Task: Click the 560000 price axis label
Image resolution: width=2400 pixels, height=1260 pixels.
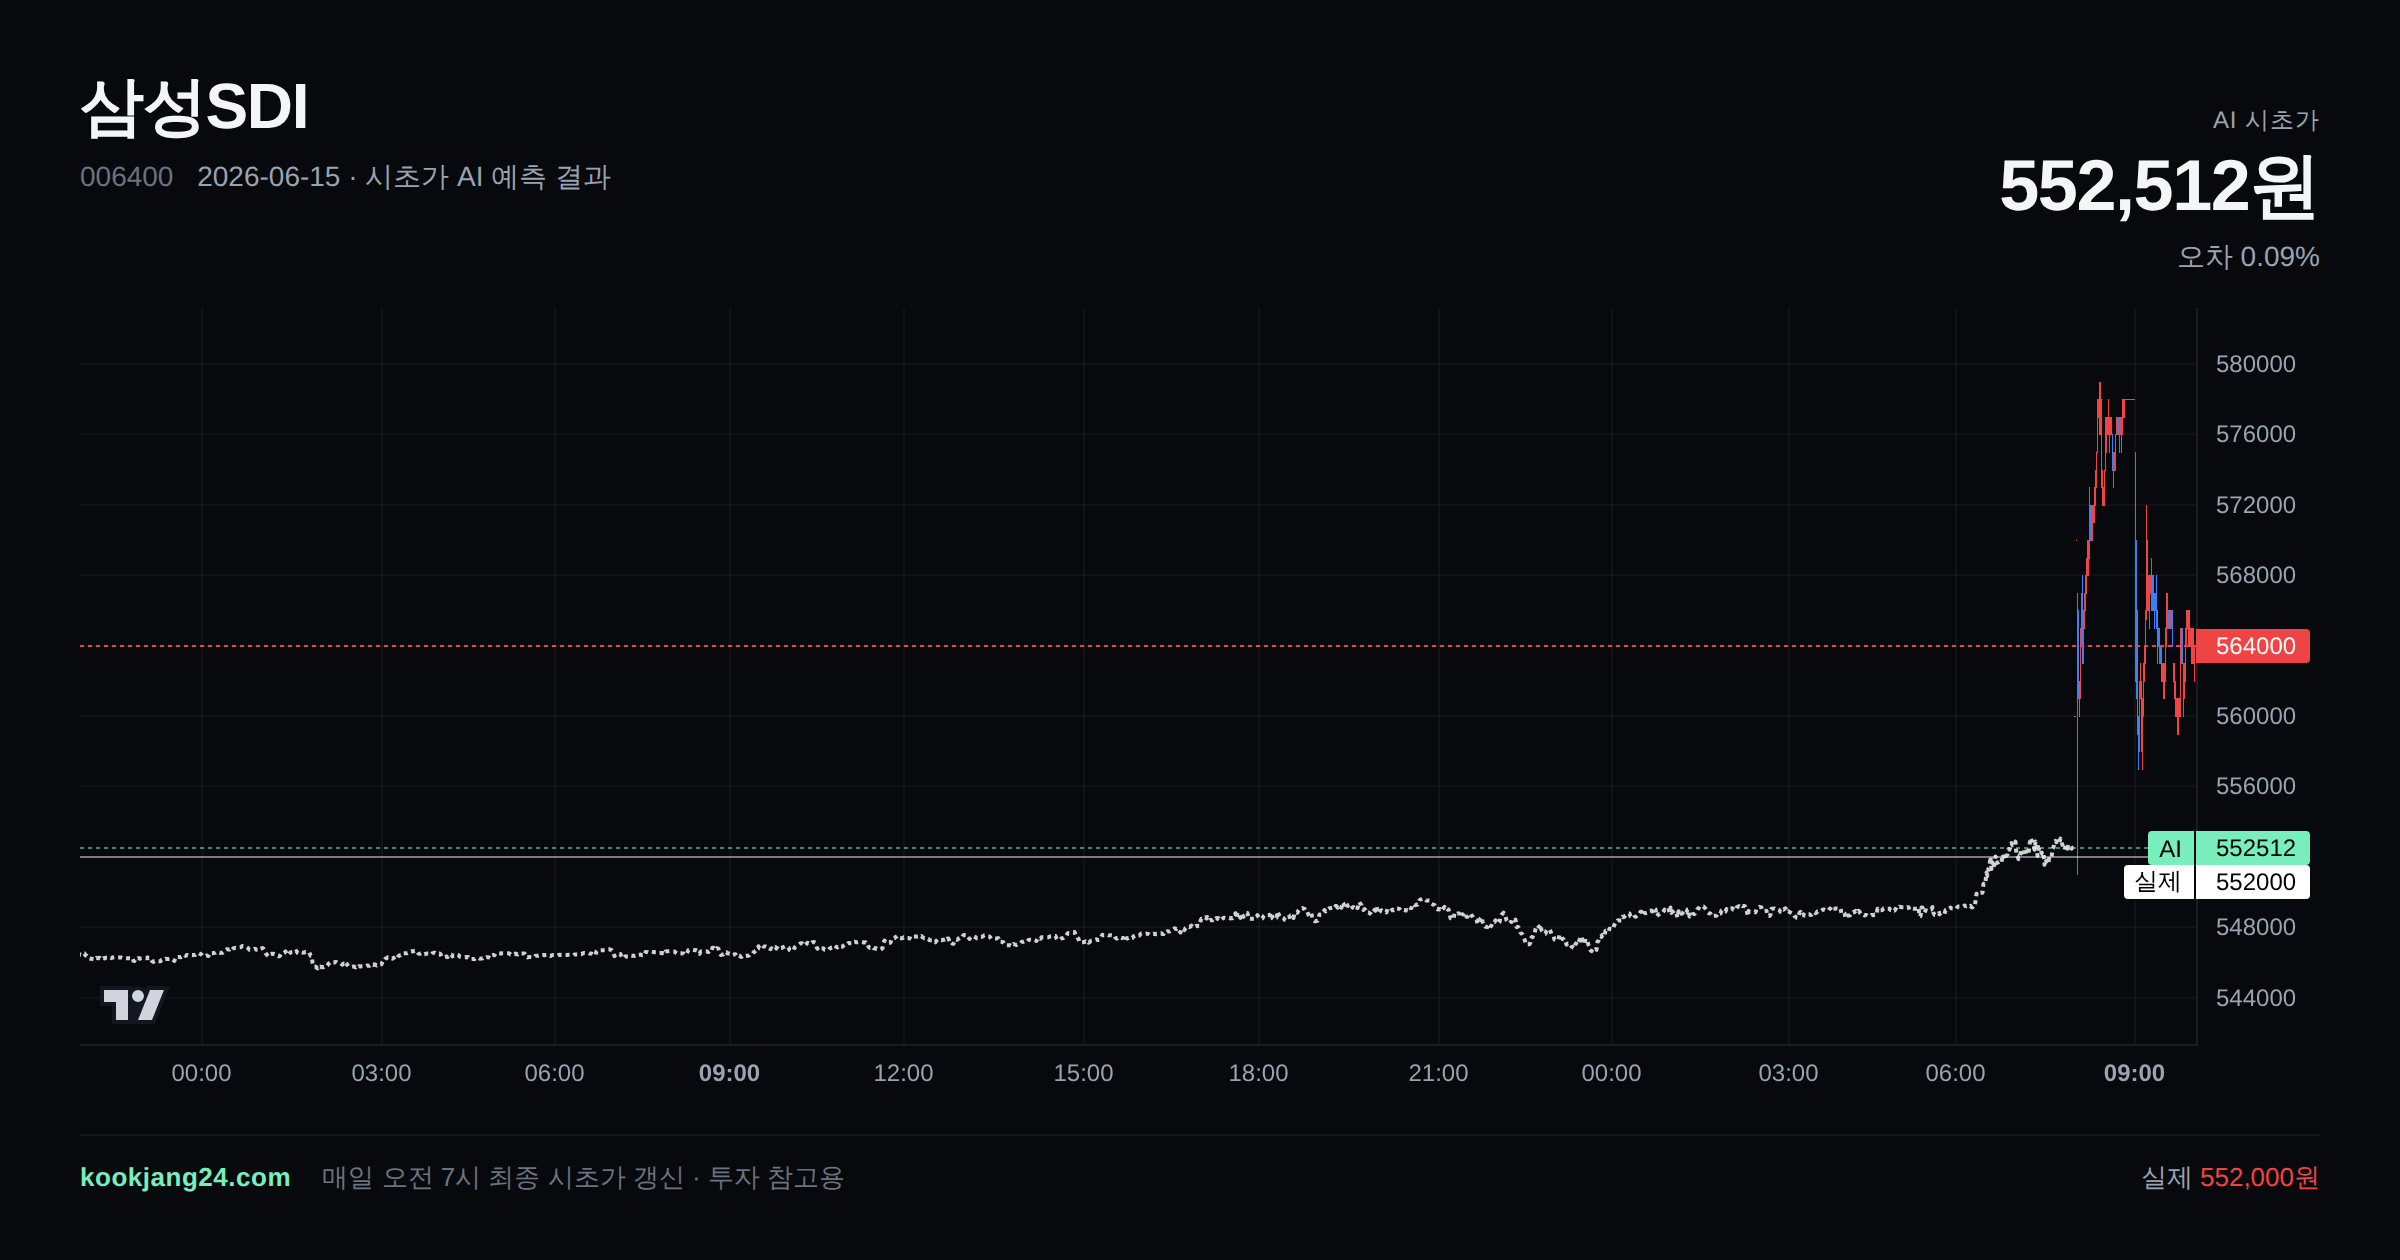Action: coord(2255,716)
